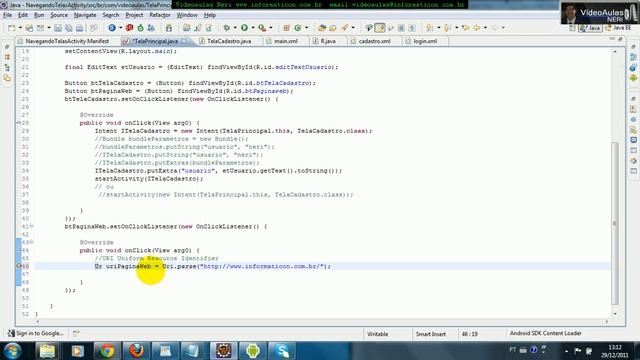Open Skype from taskbar

click(282, 351)
